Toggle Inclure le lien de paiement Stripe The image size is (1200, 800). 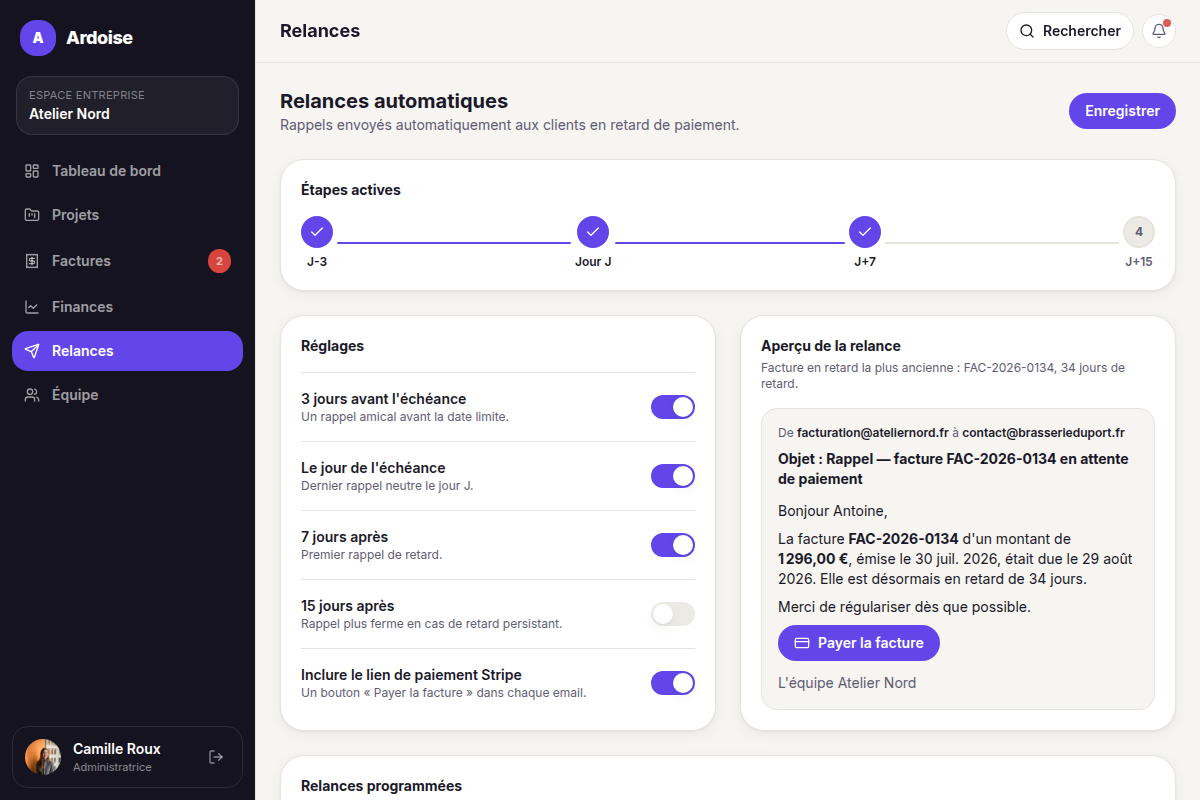673,683
